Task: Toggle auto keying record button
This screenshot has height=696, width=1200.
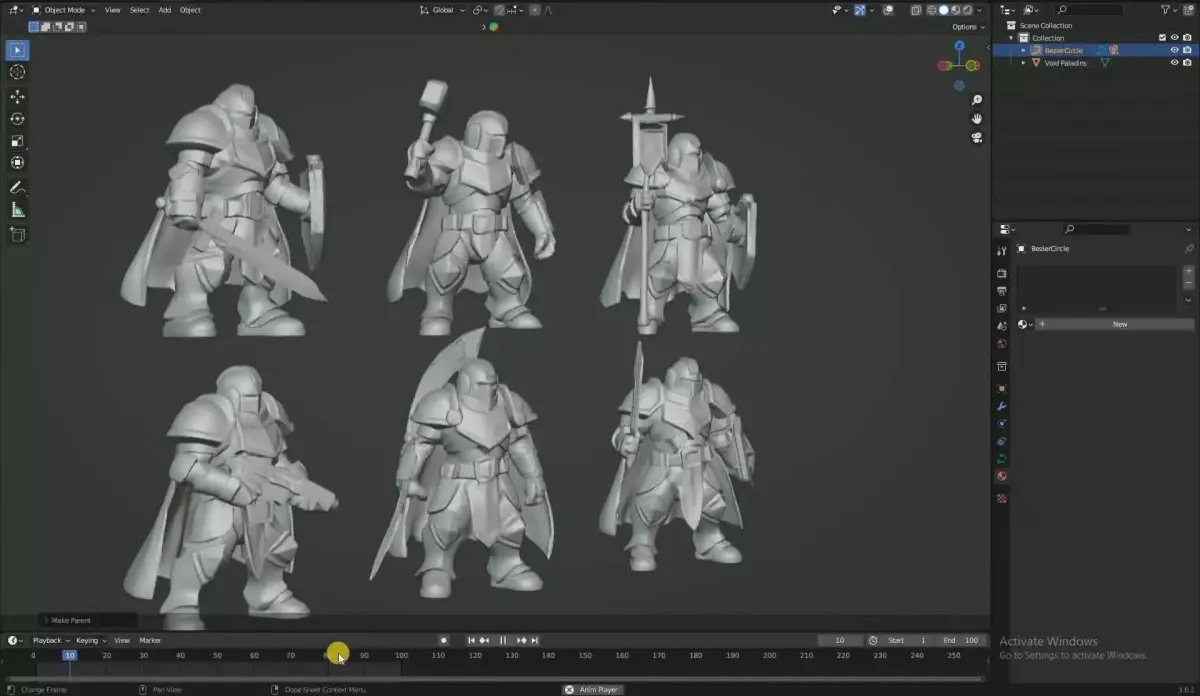Action: 443,640
